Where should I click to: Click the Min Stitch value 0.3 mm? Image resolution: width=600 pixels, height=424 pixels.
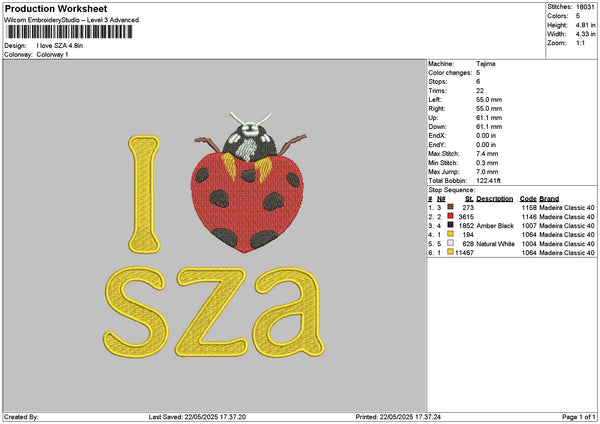tap(487, 163)
